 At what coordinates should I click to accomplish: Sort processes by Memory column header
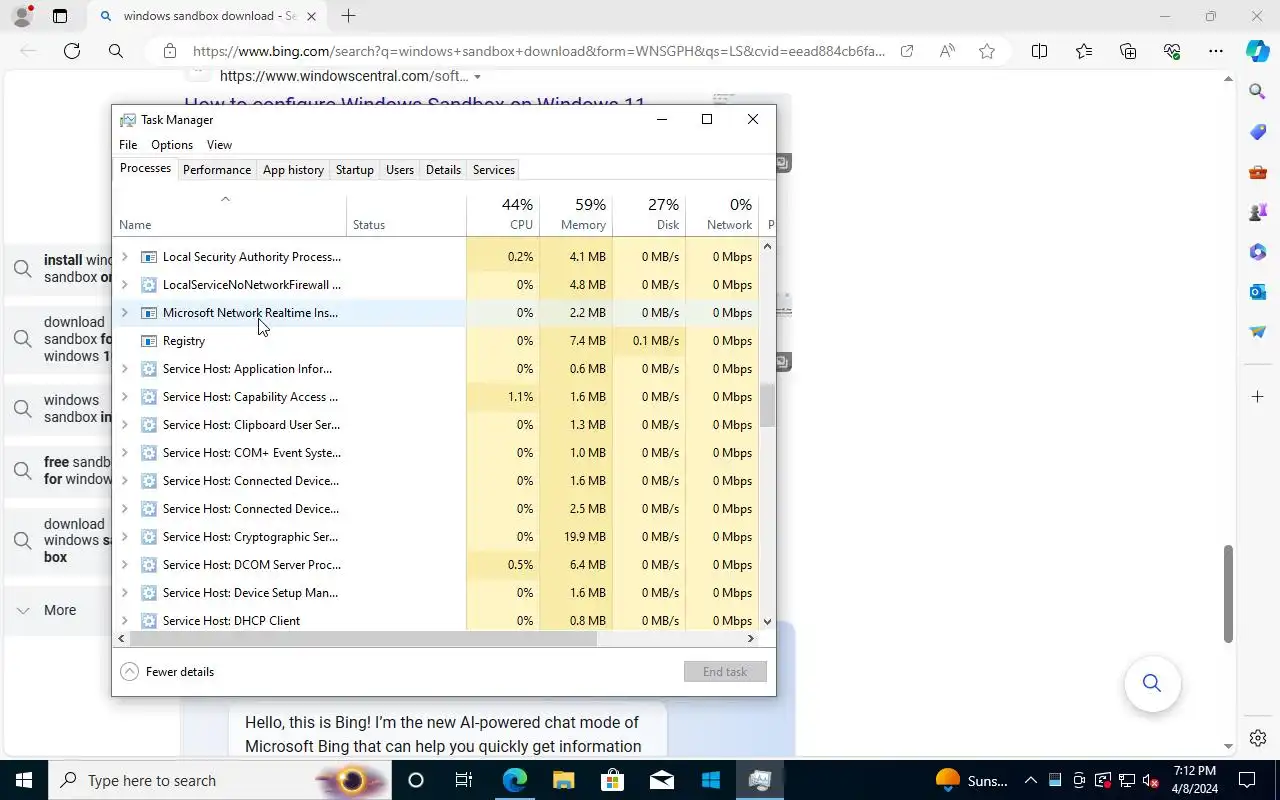576,214
